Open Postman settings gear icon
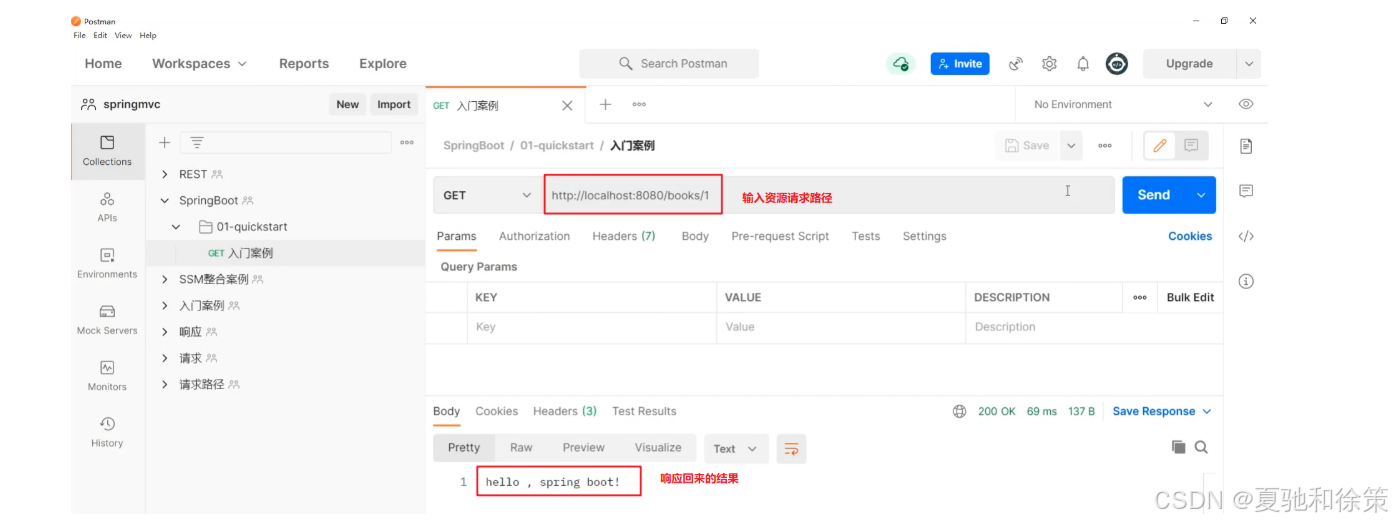Screen dimensions: 1392x523 tap(1049, 64)
